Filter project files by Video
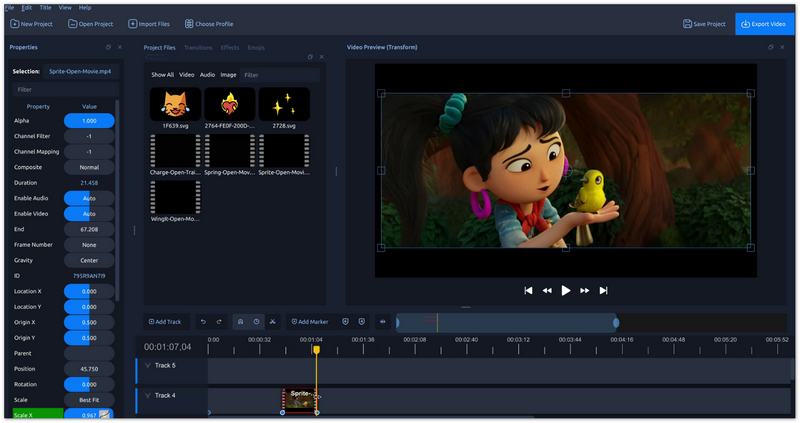This screenshot has width=800, height=423. pos(186,74)
